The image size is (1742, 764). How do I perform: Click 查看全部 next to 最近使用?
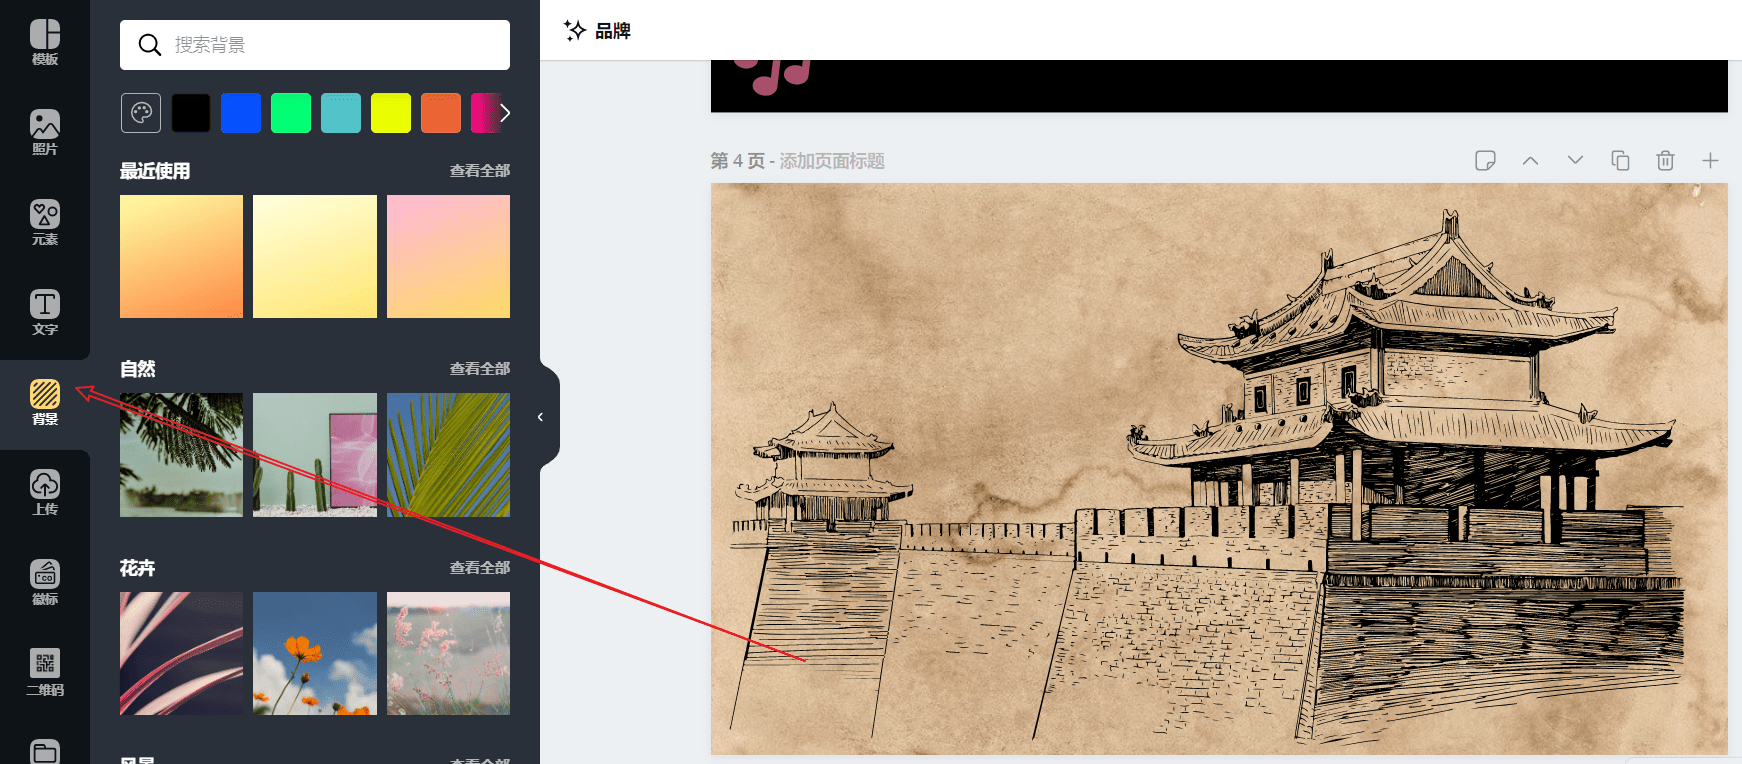coord(479,171)
